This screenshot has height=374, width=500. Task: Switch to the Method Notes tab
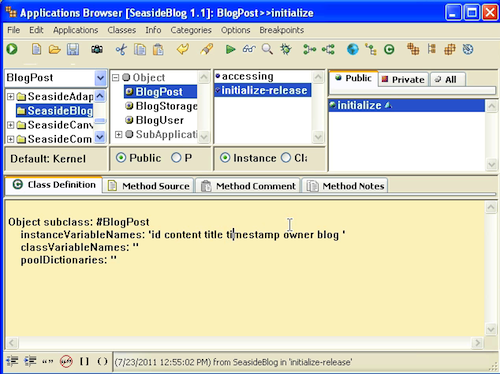[345, 186]
